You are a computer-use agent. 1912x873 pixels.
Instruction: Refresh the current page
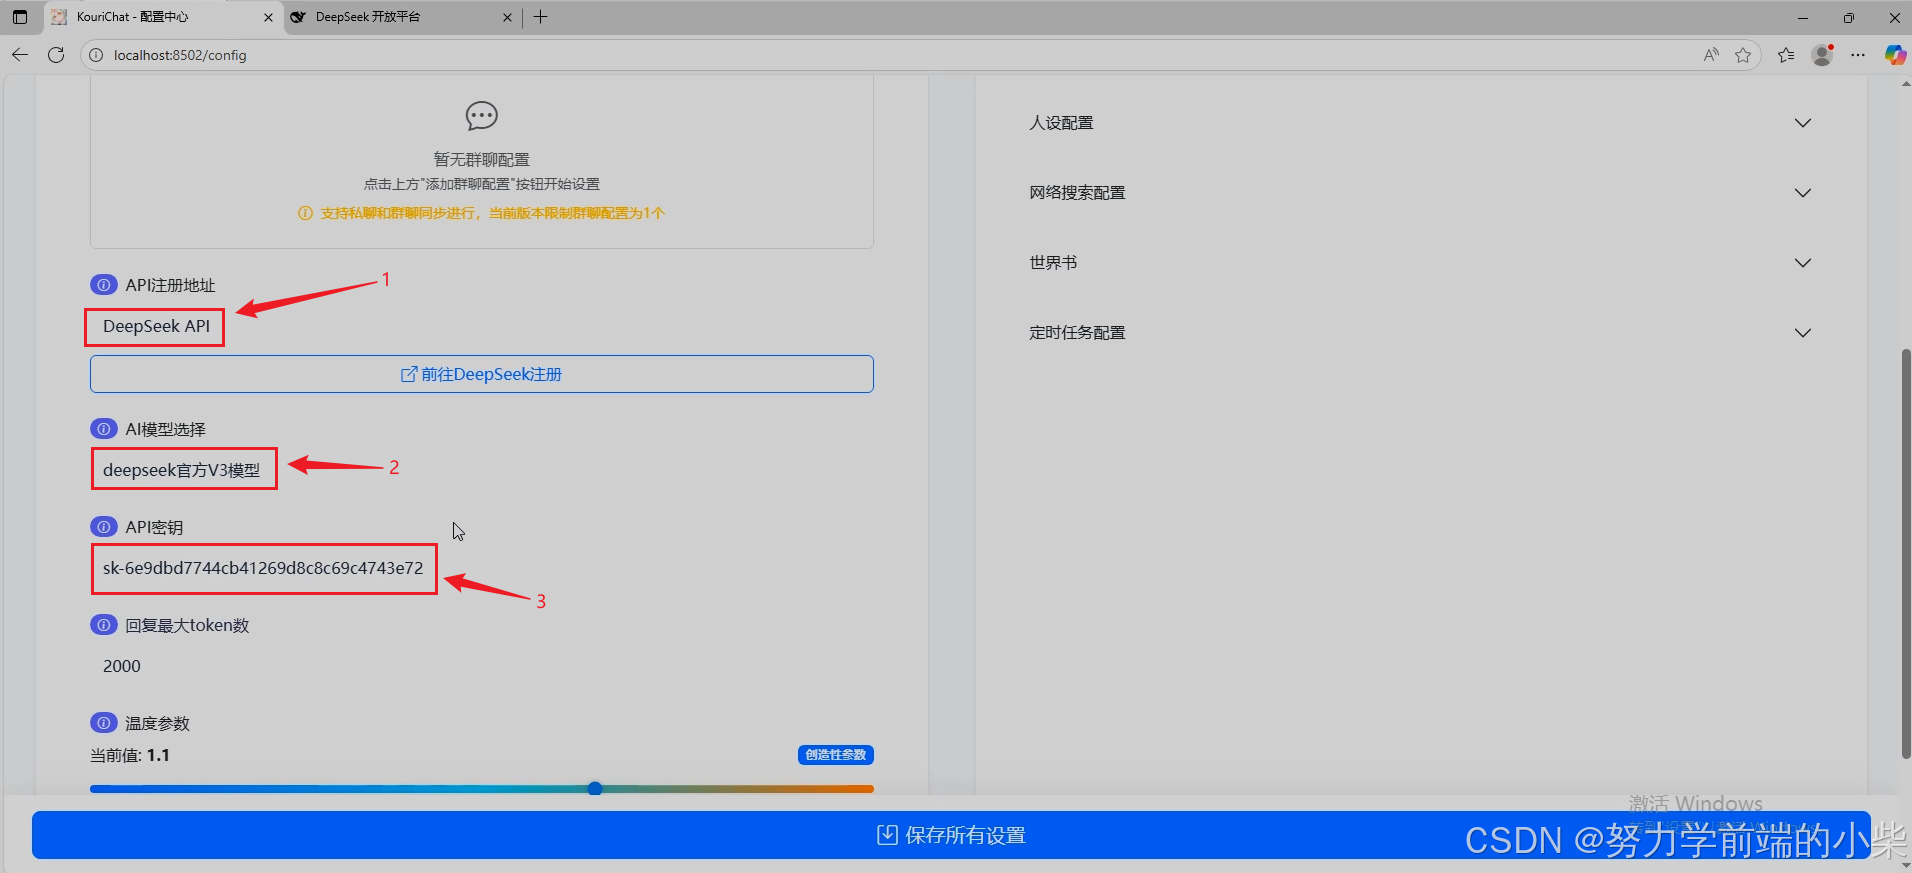56,55
